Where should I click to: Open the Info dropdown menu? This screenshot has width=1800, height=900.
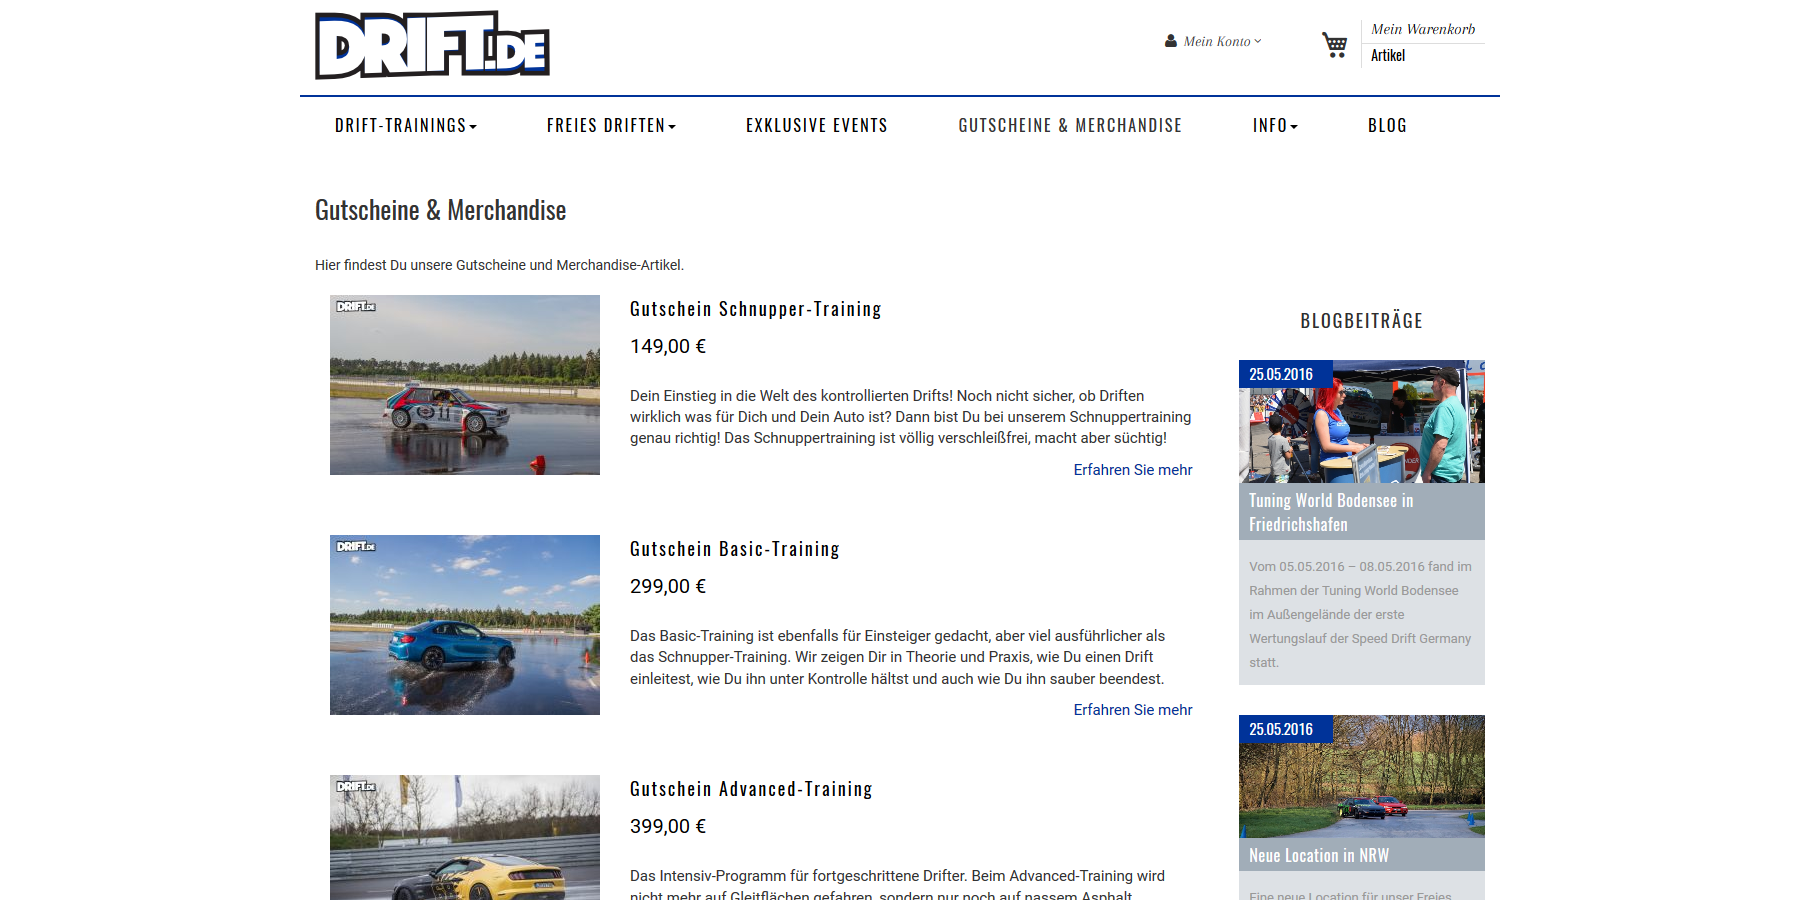[x=1275, y=125]
